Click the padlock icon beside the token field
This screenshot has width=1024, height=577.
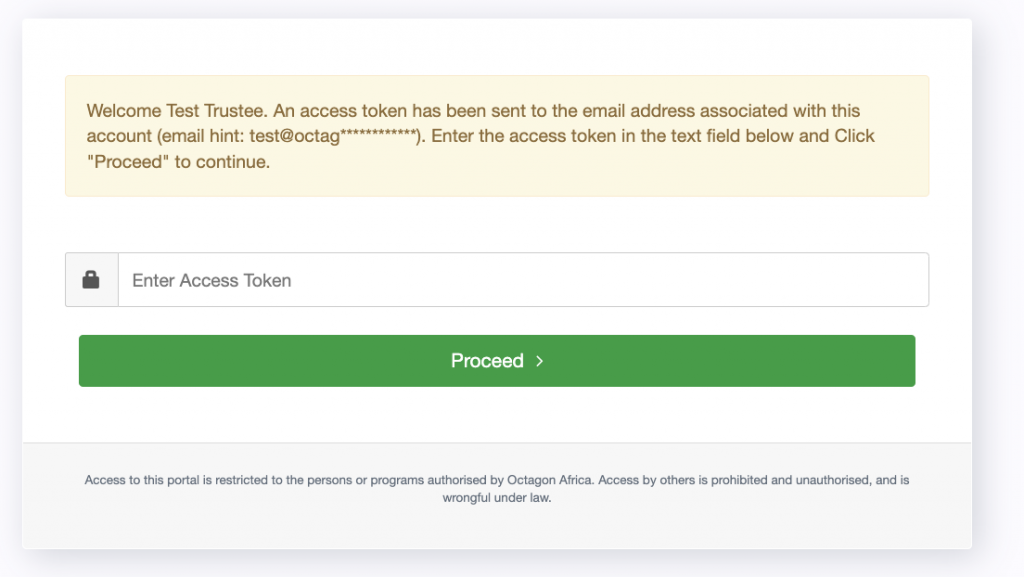91,279
